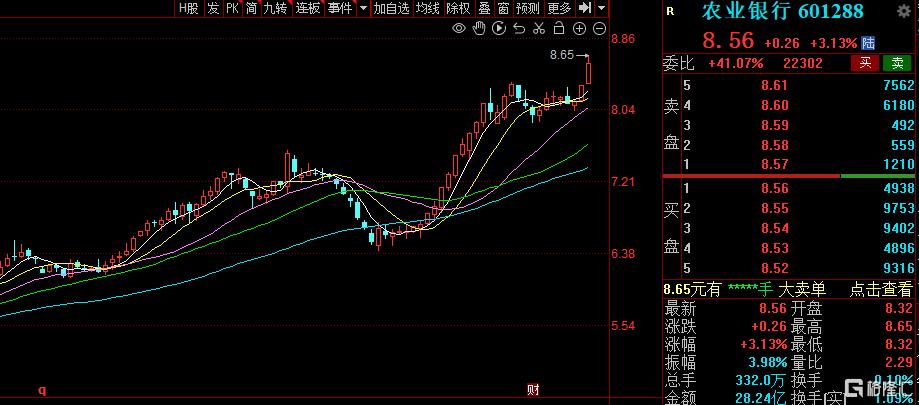Select the scissors cut tool icon
Image resolution: width=919 pixels, height=405 pixels.
click(539, 28)
